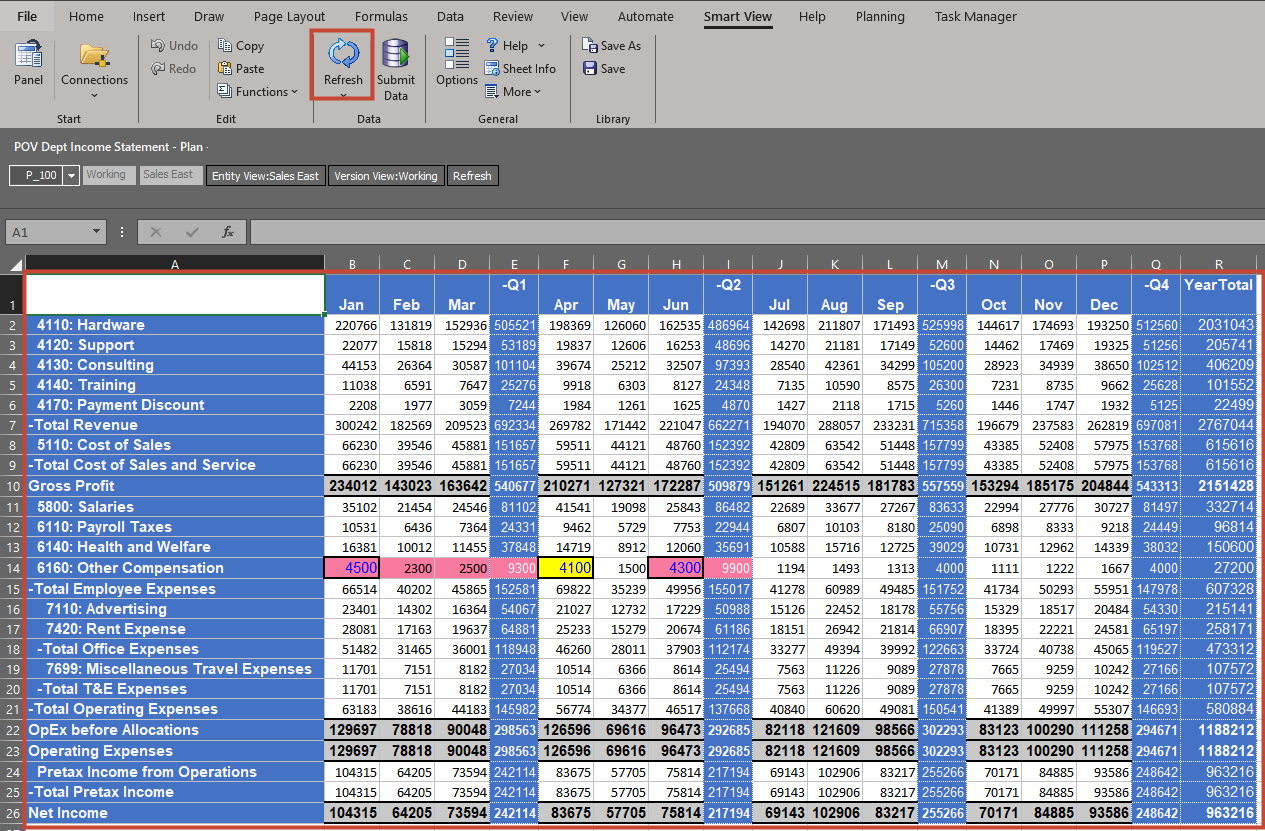Click the Save icon in Library group
Image resolution: width=1265 pixels, height=831 pixels.
point(590,69)
